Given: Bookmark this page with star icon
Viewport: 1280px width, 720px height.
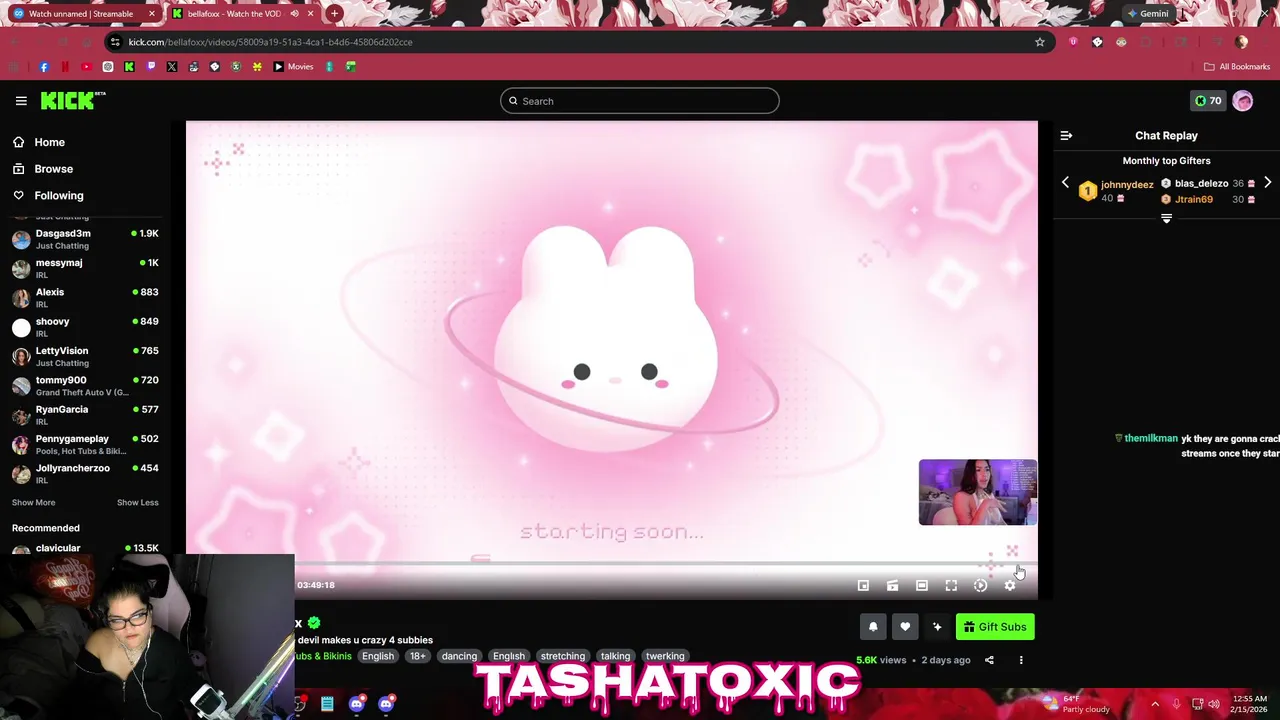Looking at the screenshot, I should 1040,42.
